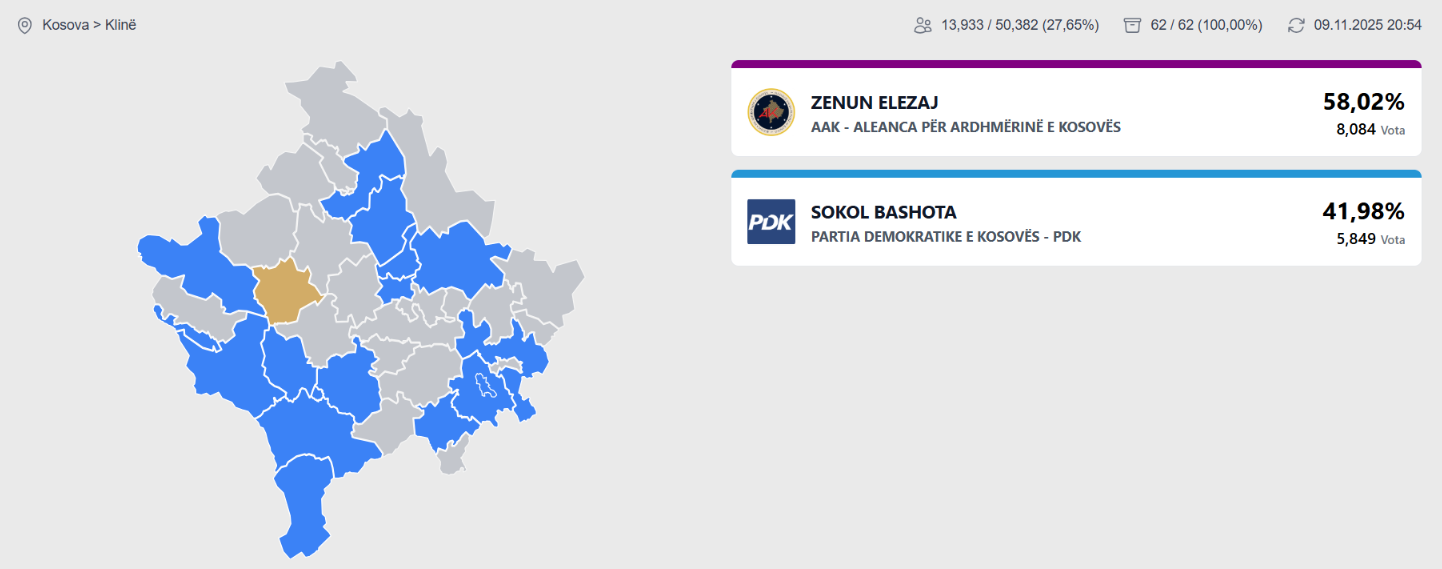
Task: Click the 09.11.2025 20:54 update timestamp
Action: pyautogui.click(x=1367, y=25)
